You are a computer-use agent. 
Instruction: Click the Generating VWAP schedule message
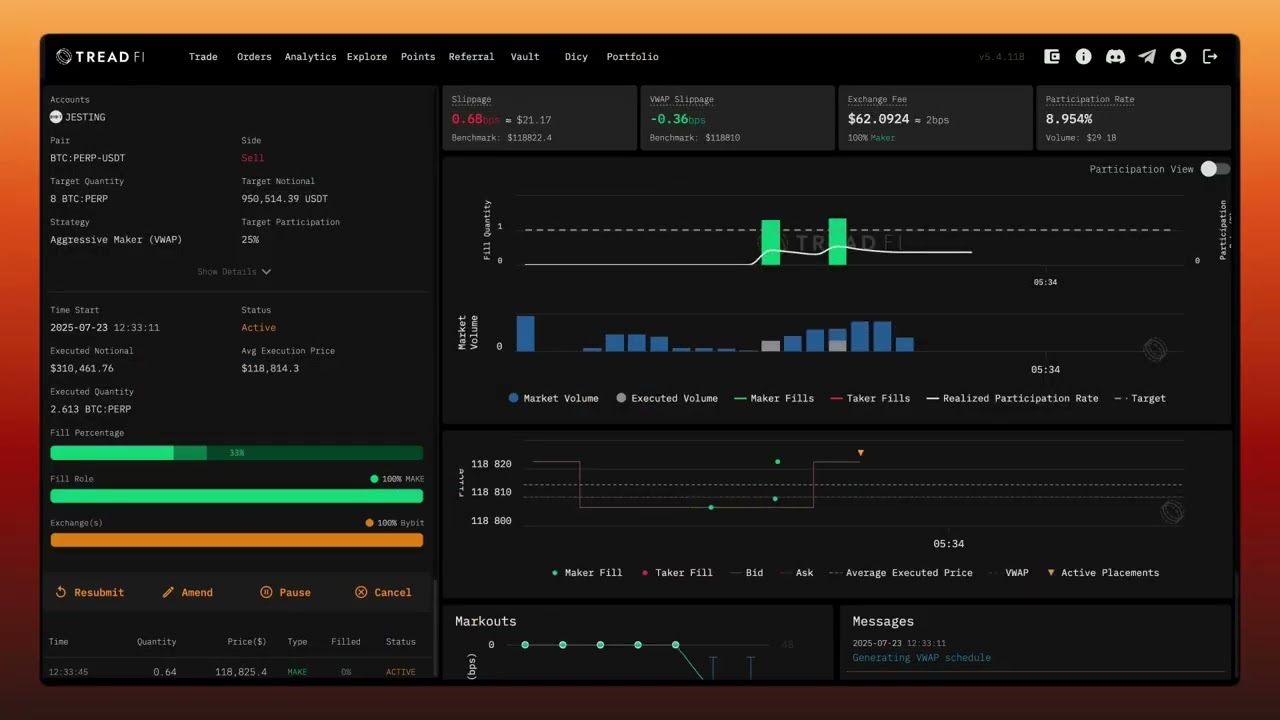tap(921, 658)
